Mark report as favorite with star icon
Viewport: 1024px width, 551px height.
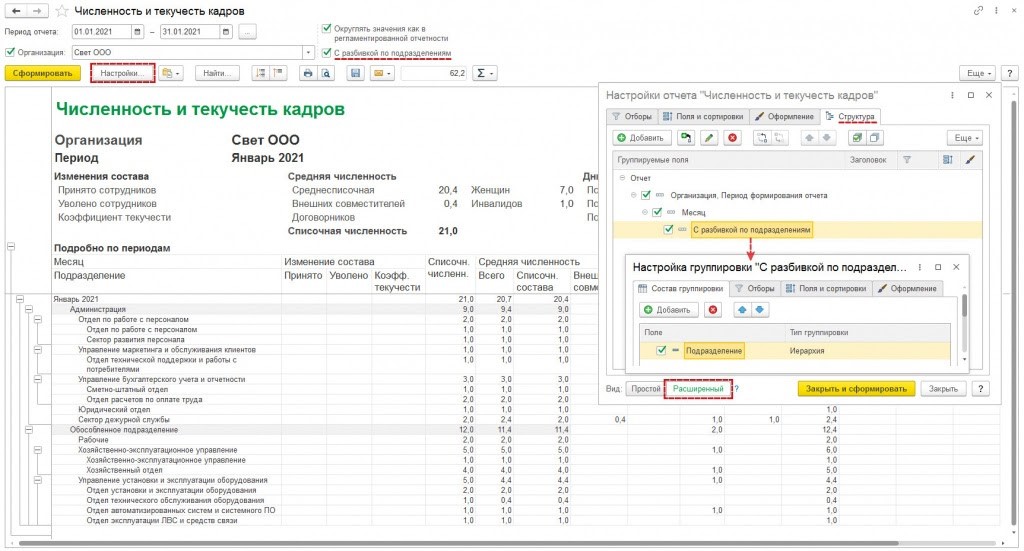pyautogui.click(x=61, y=11)
